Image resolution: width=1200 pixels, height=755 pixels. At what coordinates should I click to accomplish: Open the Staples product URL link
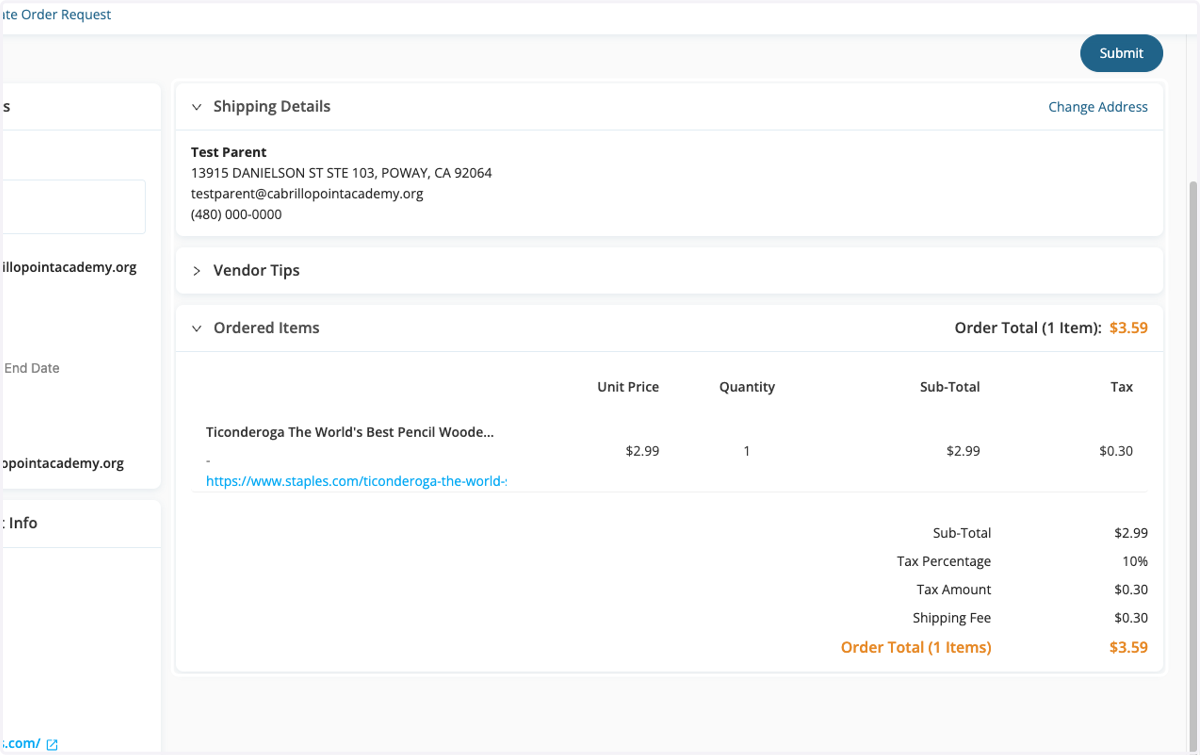click(356, 481)
